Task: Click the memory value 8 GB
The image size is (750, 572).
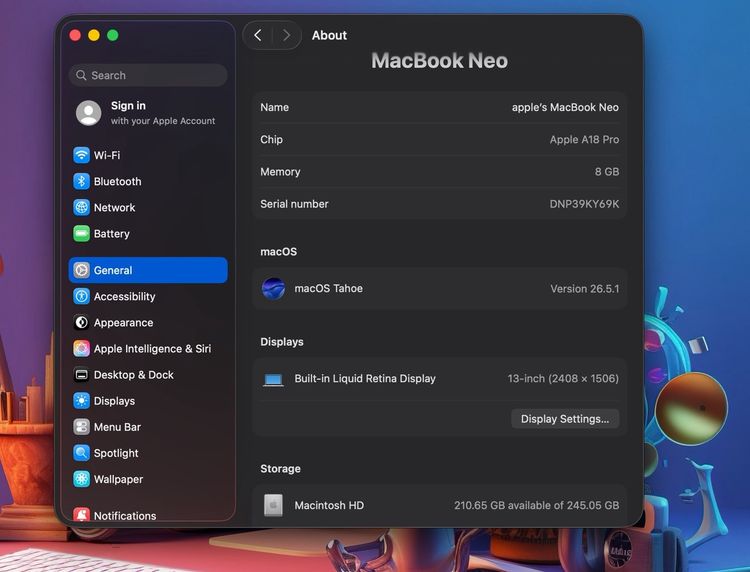Action: [x=607, y=172]
